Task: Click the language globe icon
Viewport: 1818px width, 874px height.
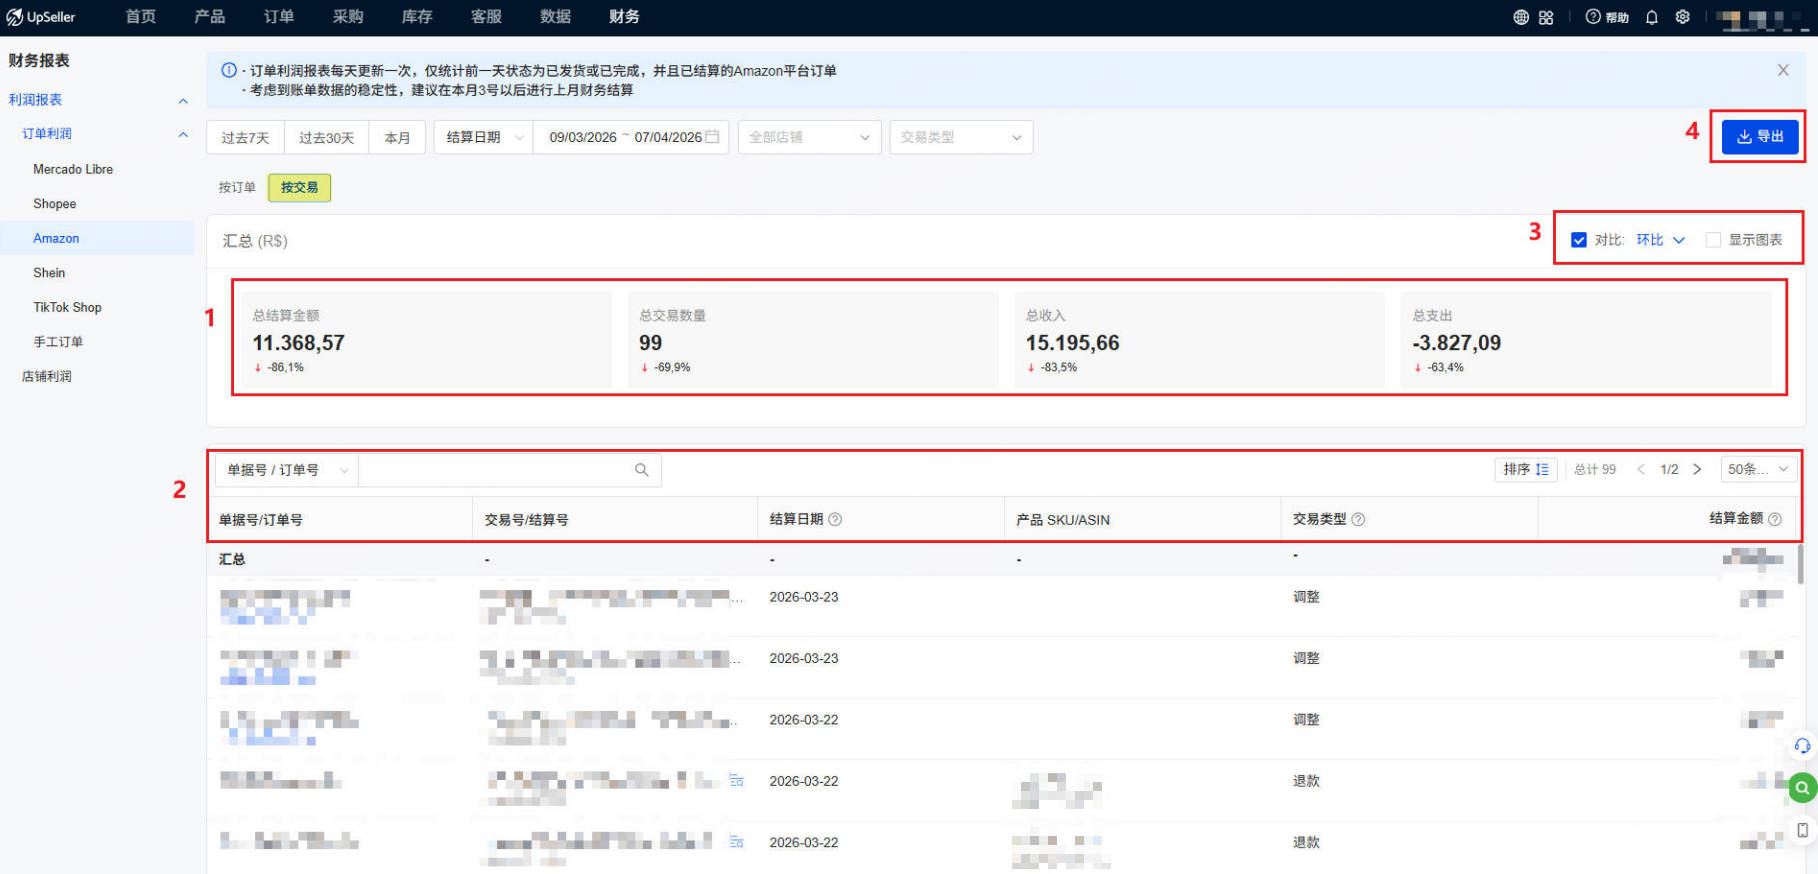Action: pyautogui.click(x=1521, y=17)
